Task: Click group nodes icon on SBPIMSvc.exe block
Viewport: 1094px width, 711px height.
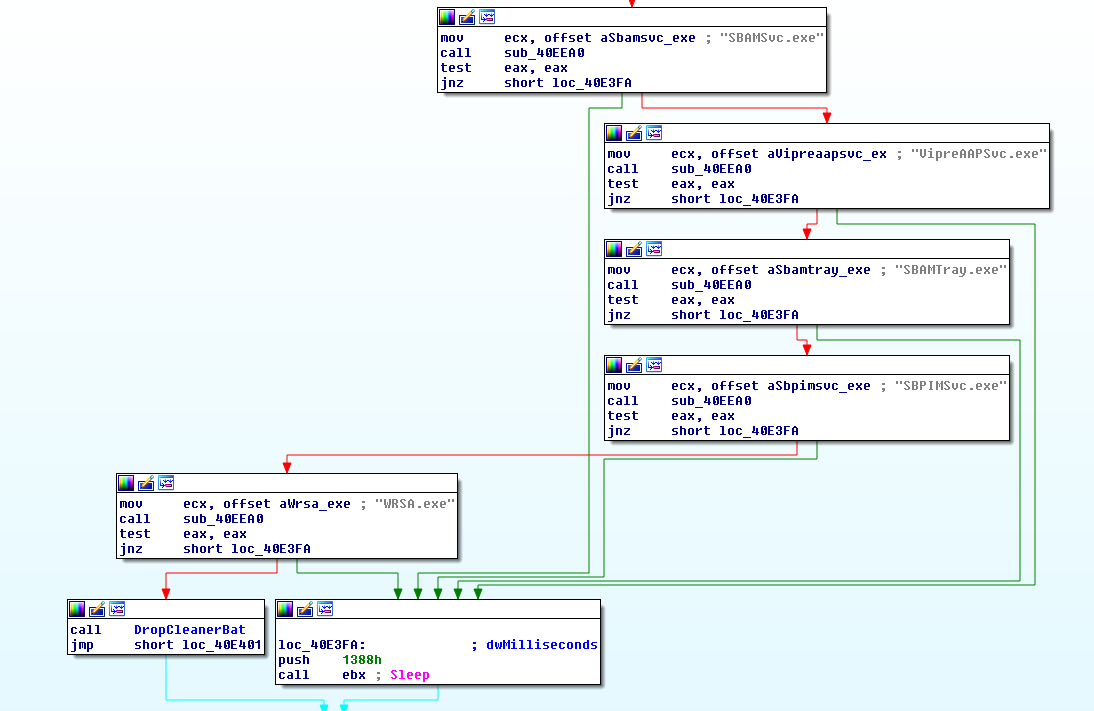Action: point(654,365)
